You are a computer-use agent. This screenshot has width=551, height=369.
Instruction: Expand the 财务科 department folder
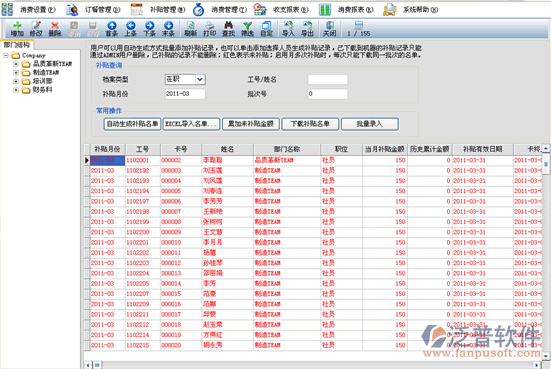pos(16,90)
